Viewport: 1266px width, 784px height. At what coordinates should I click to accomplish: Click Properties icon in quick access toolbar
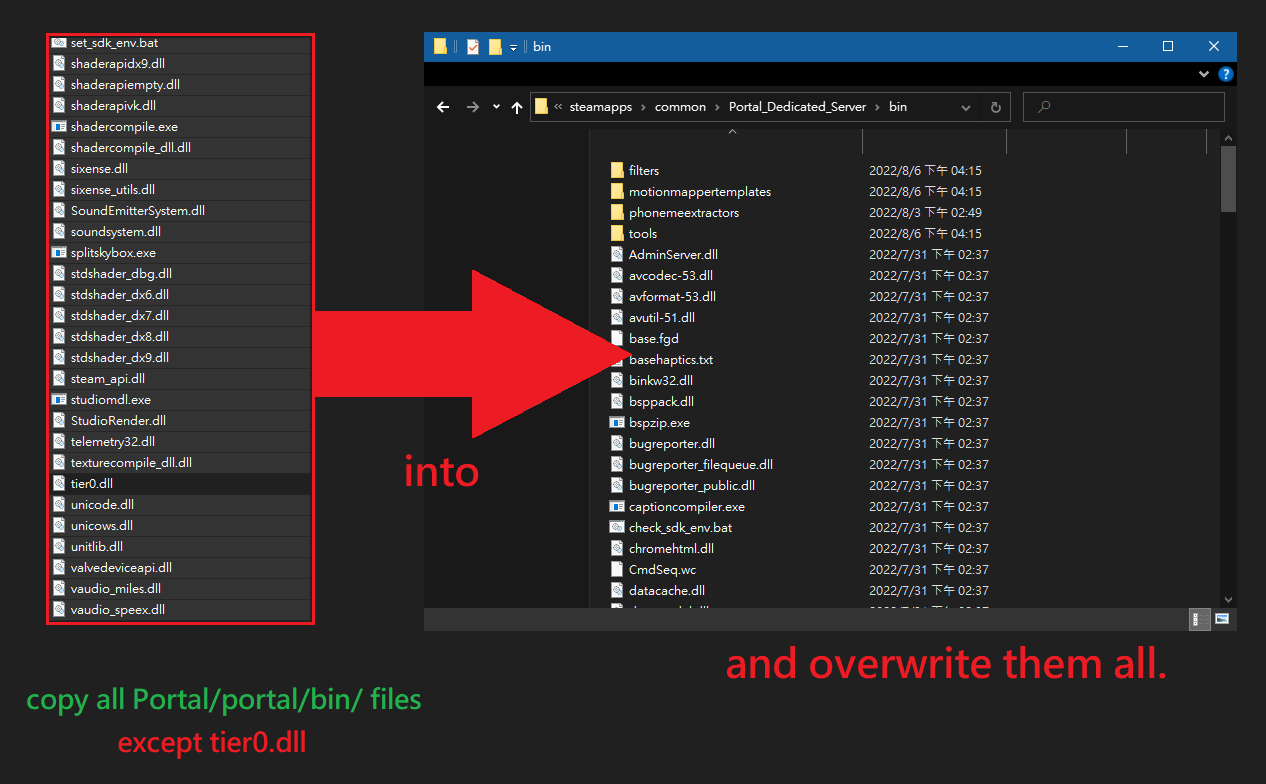[473, 47]
